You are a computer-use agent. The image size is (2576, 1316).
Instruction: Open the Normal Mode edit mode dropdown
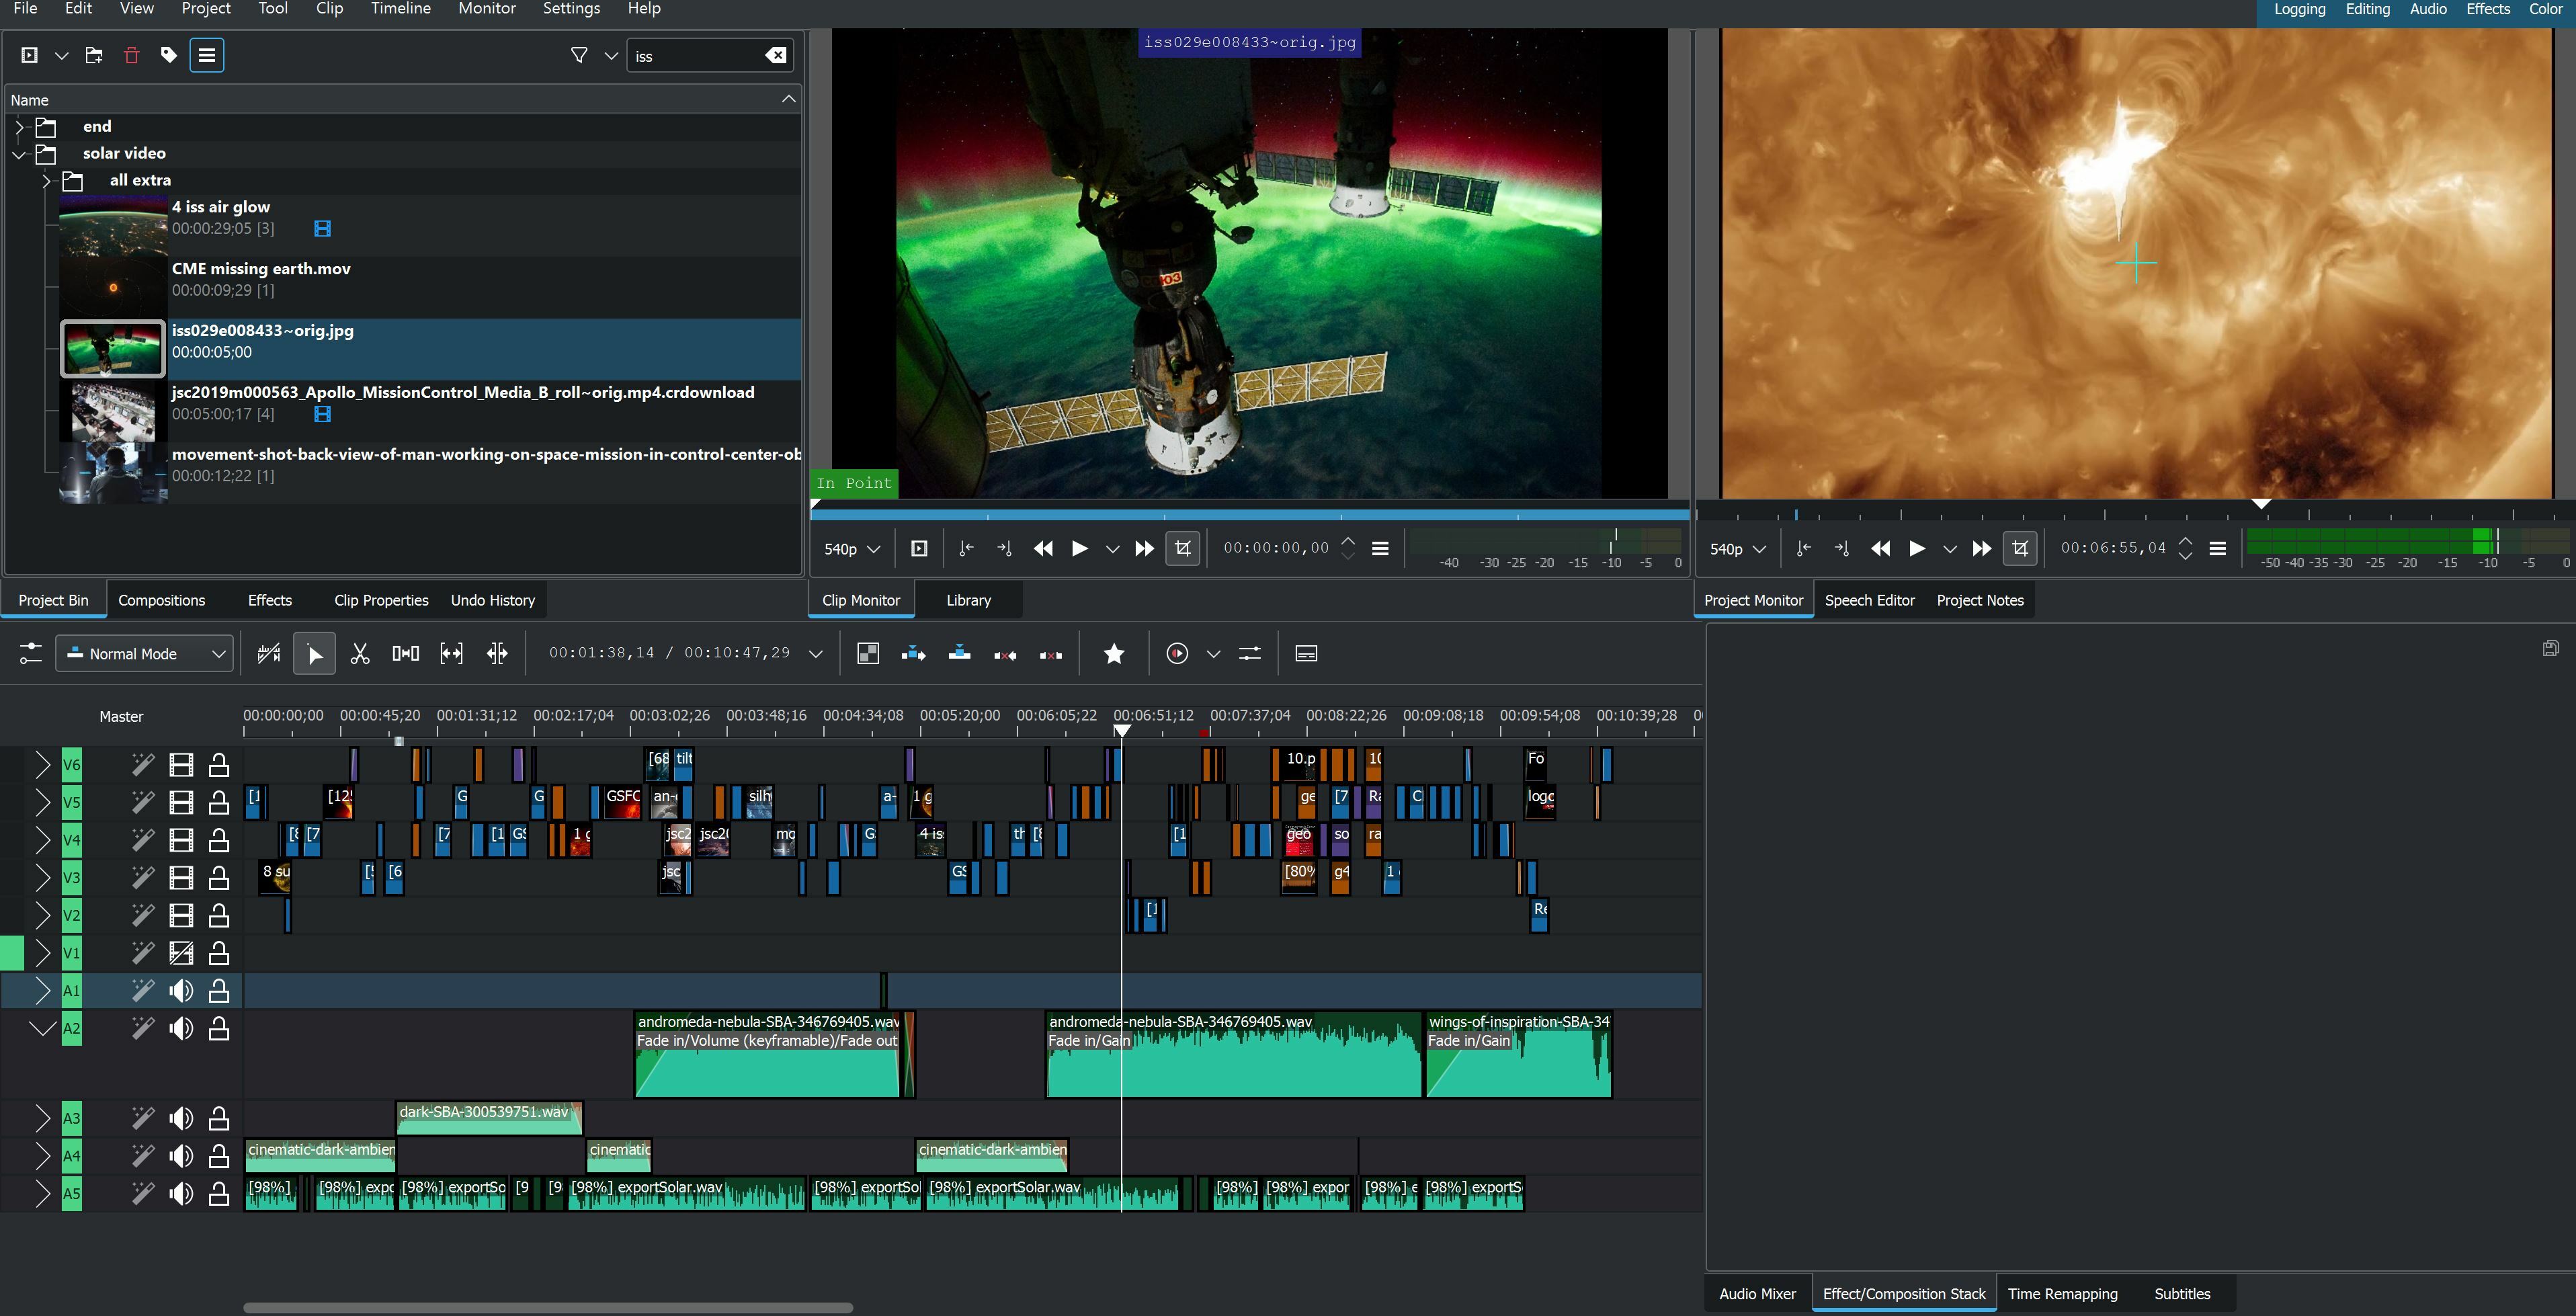pos(145,654)
